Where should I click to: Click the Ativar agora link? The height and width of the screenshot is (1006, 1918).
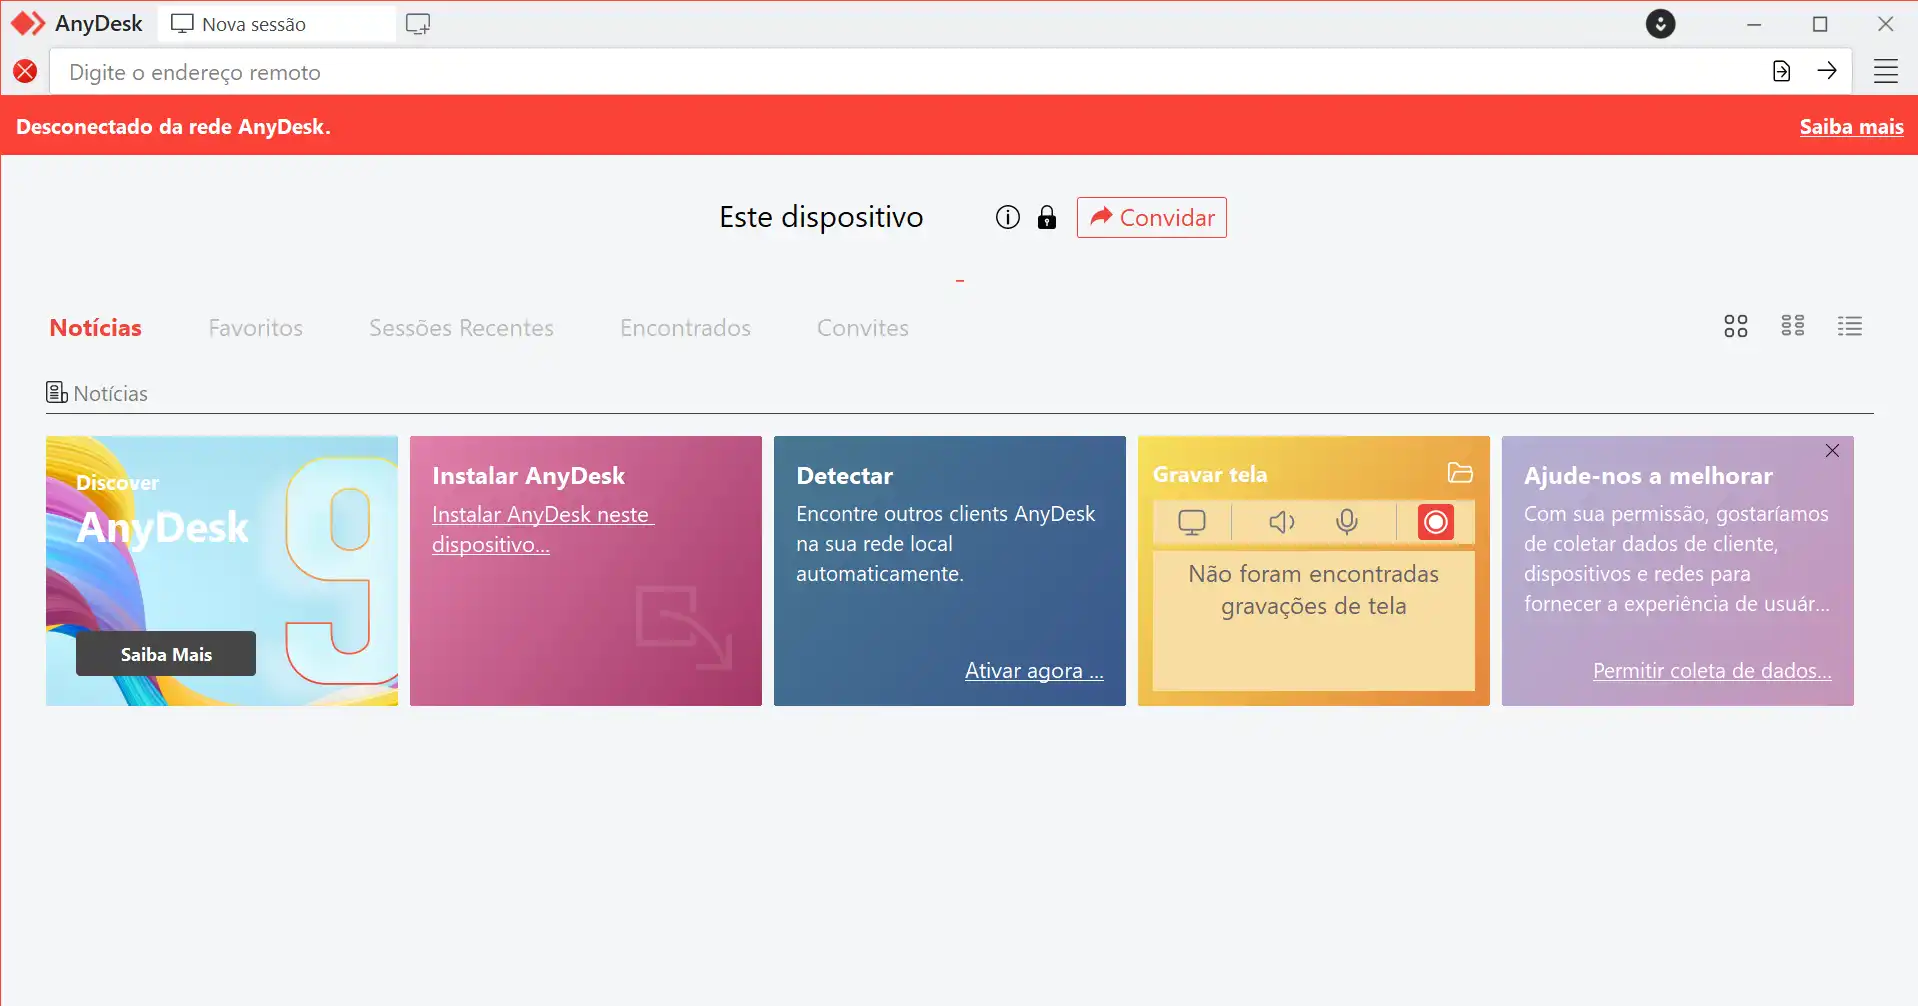point(1034,671)
